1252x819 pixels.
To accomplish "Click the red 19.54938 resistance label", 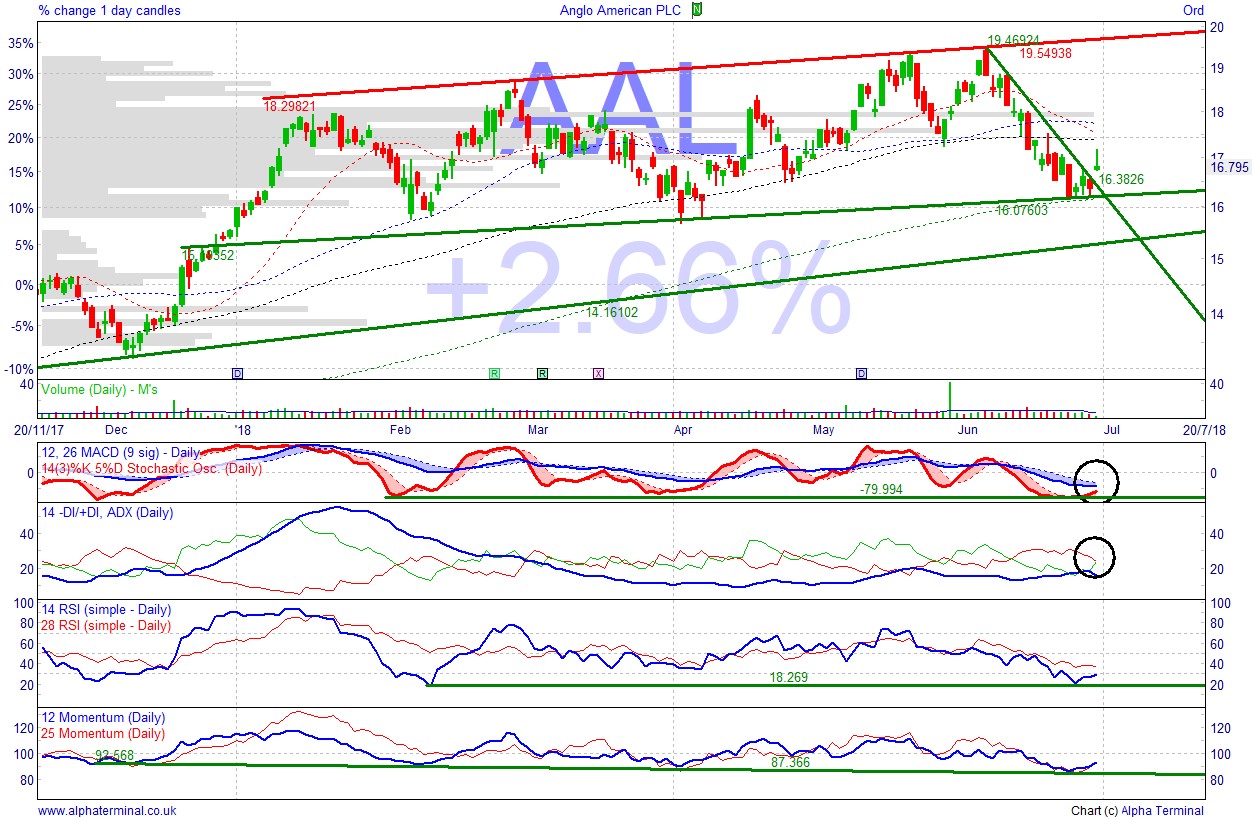I will coord(1046,53).
